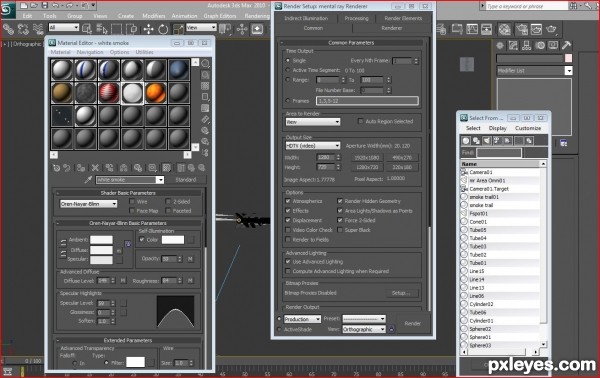Toggle the Displacement checkbox
Image resolution: width=600 pixels, height=378 pixels.
pos(288,220)
